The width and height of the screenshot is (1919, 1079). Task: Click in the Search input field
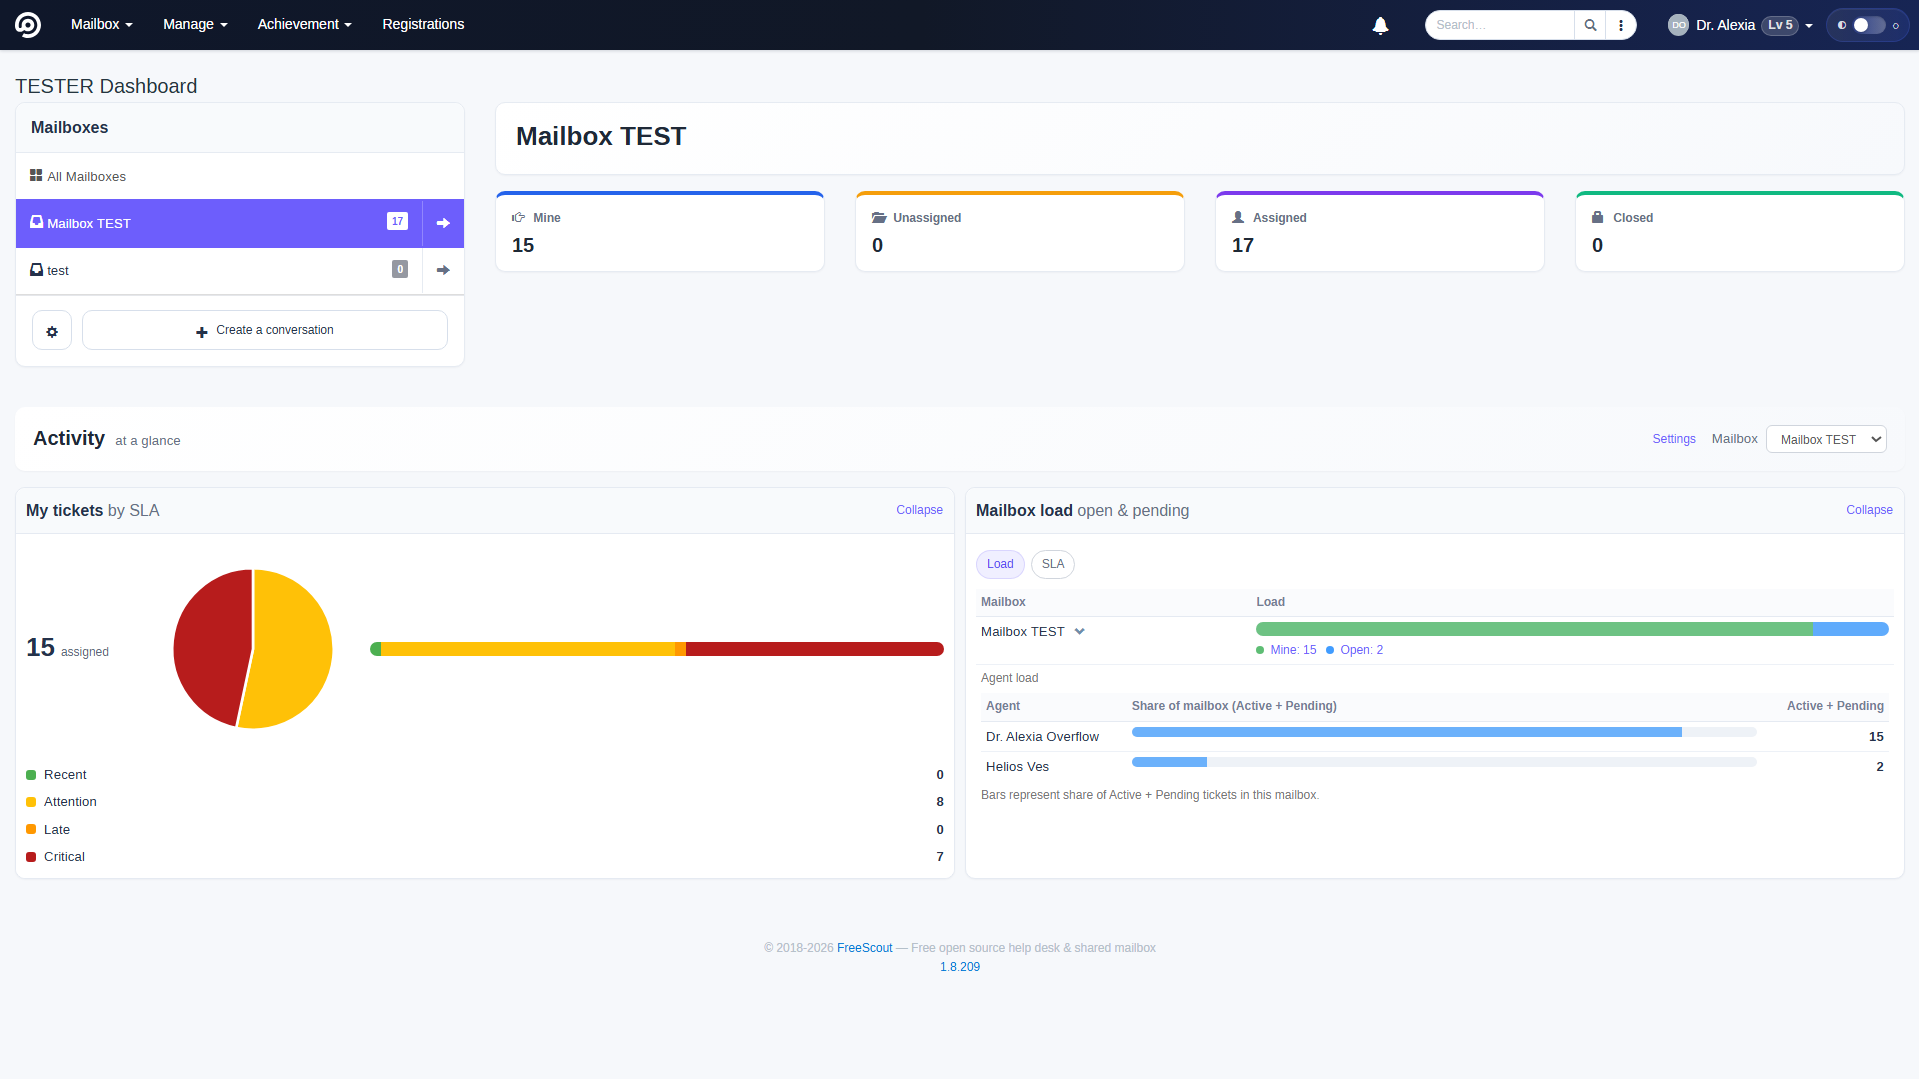tap(1500, 25)
